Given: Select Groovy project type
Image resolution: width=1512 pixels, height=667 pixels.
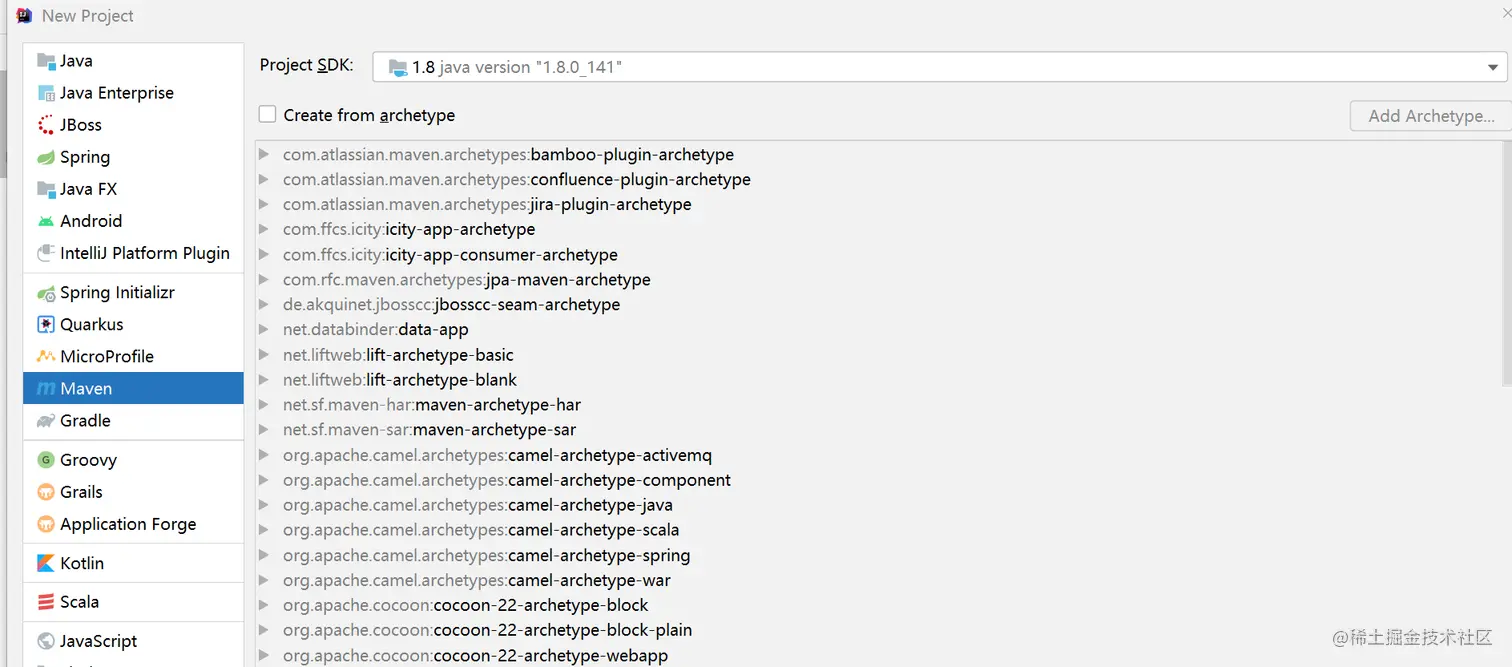Looking at the screenshot, I should click(133, 460).
